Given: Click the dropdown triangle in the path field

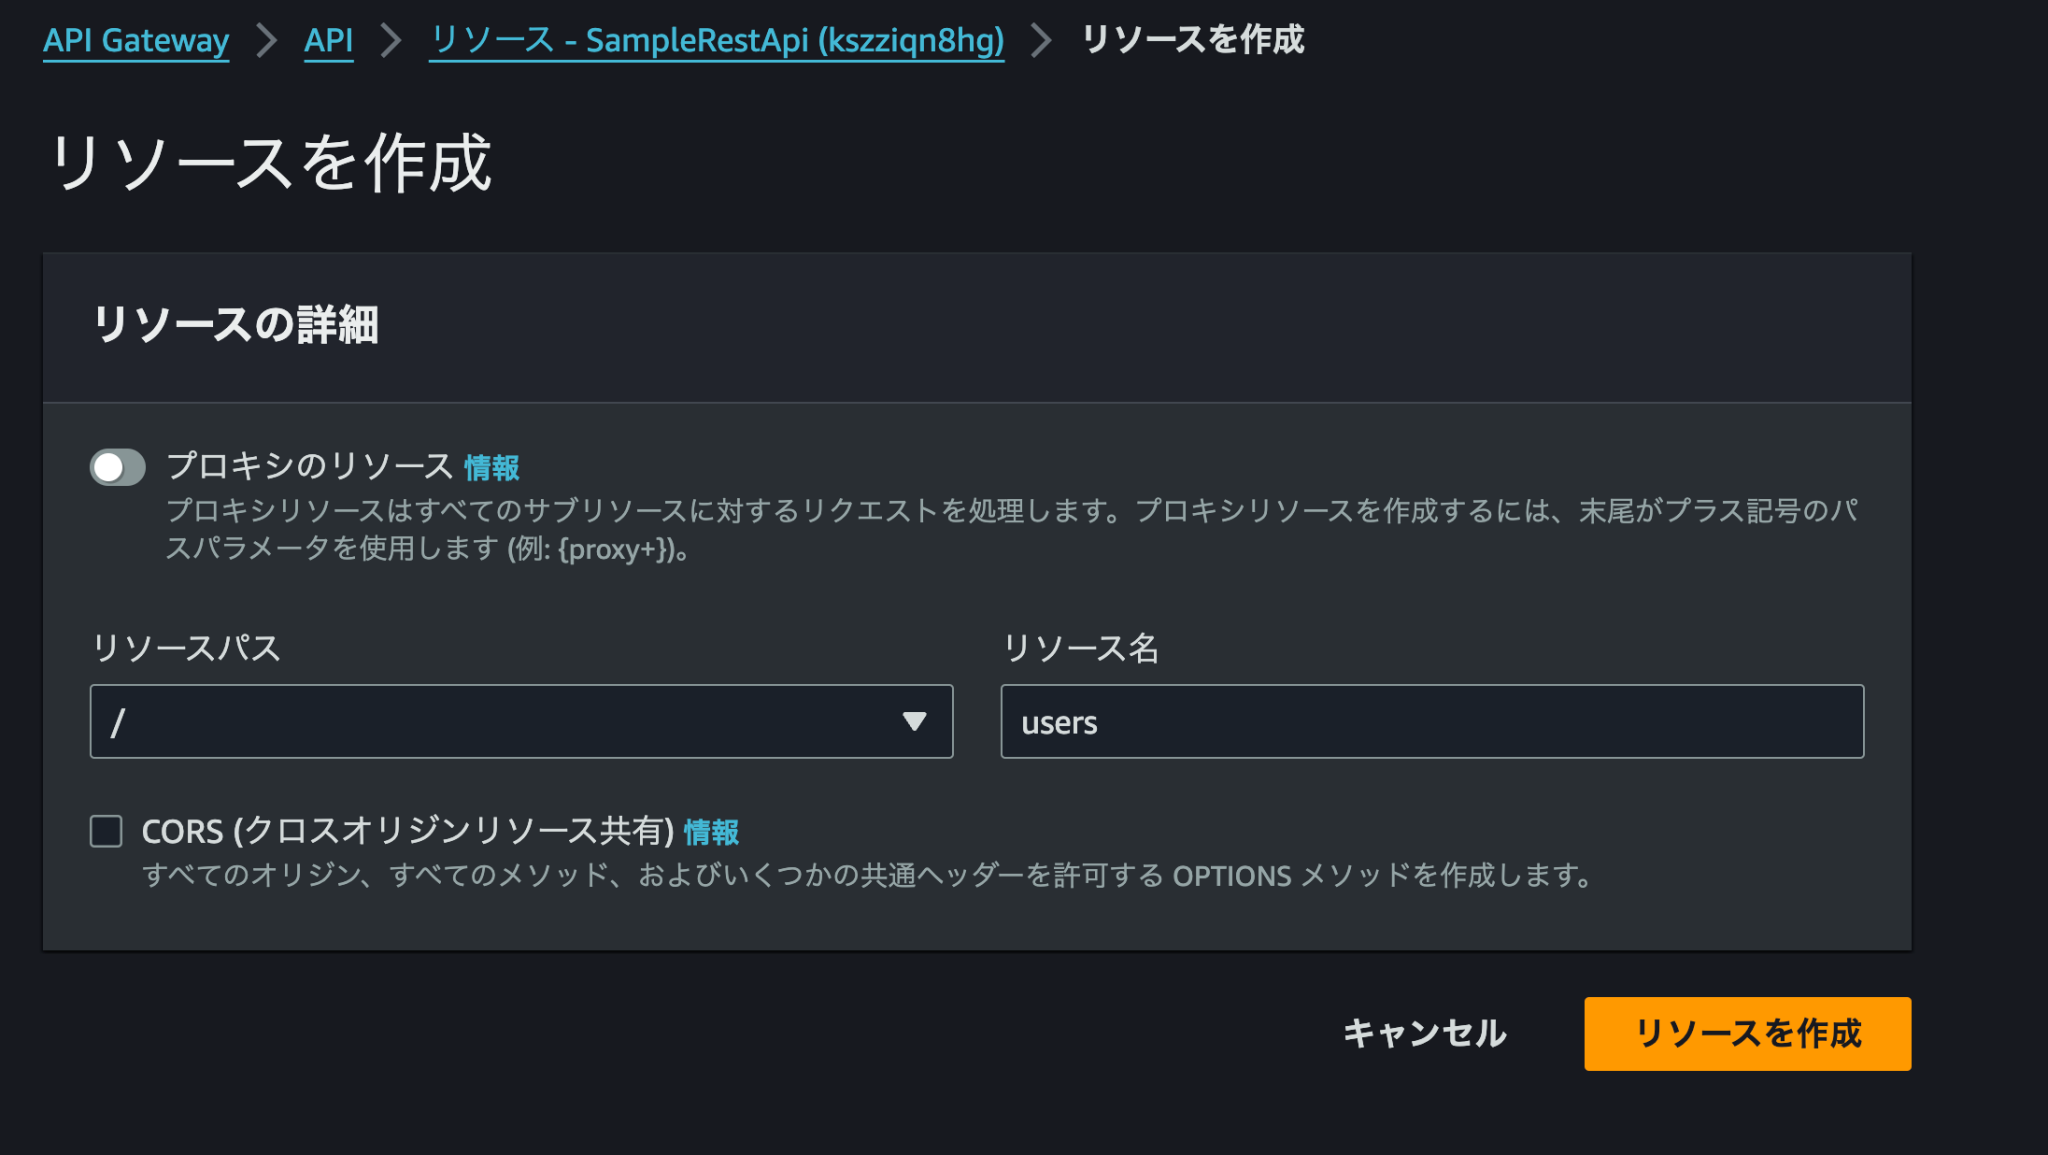Looking at the screenshot, I should pyautogui.click(x=913, y=722).
